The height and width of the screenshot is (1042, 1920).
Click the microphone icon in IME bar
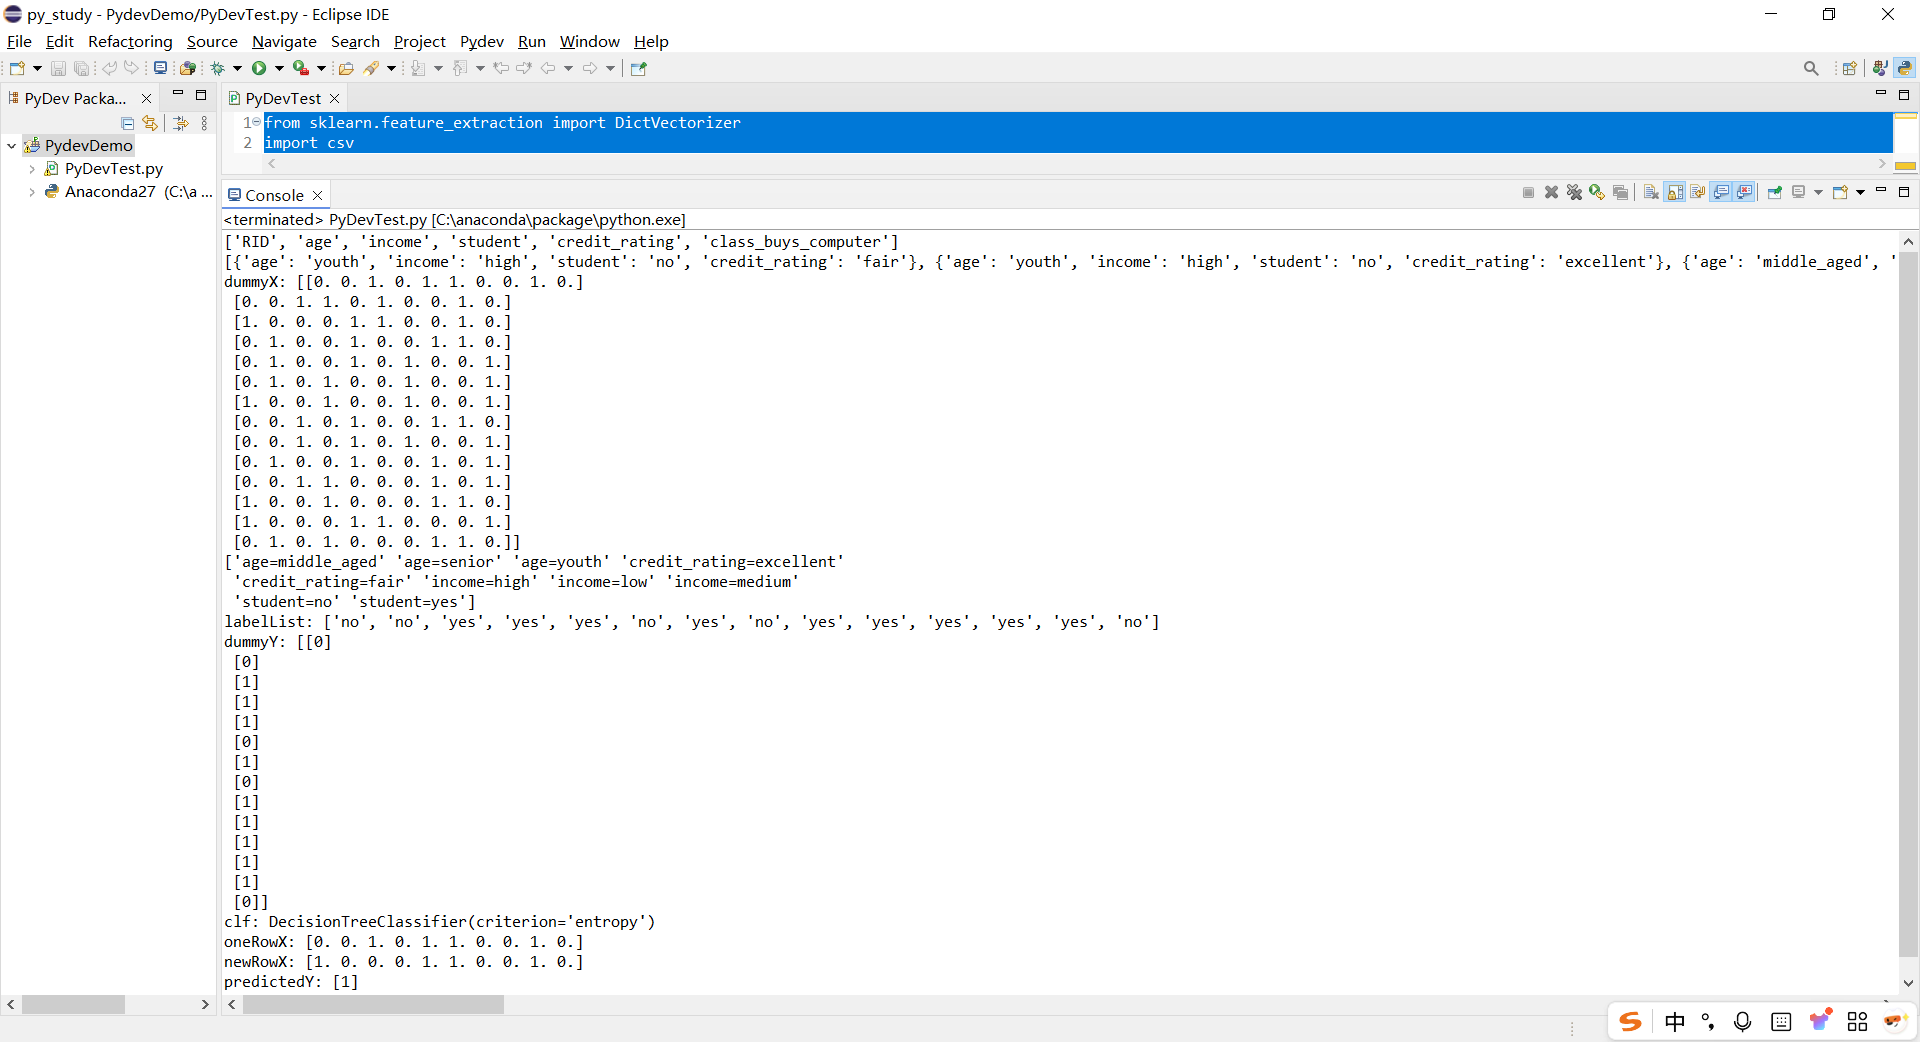pos(1742,1021)
